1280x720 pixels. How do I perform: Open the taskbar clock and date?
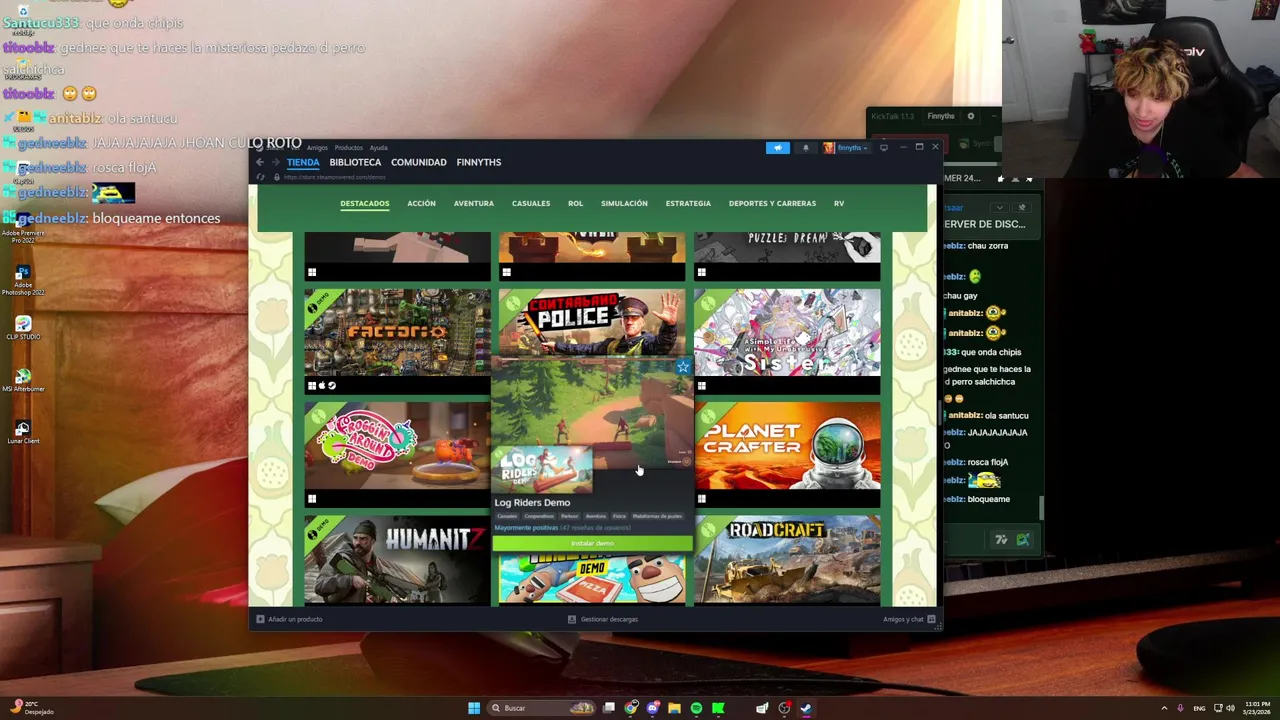(x=1257, y=708)
